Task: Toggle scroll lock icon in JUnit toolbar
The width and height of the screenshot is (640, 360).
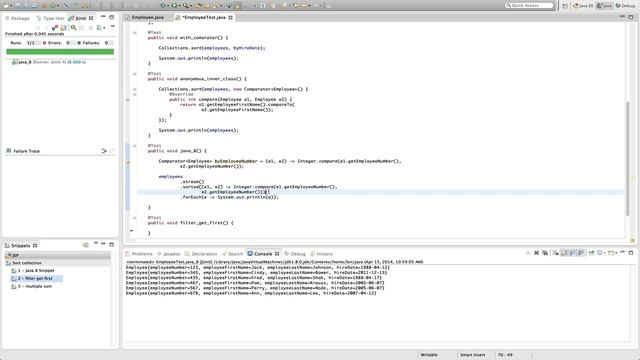Action: pyautogui.click(x=63, y=27)
